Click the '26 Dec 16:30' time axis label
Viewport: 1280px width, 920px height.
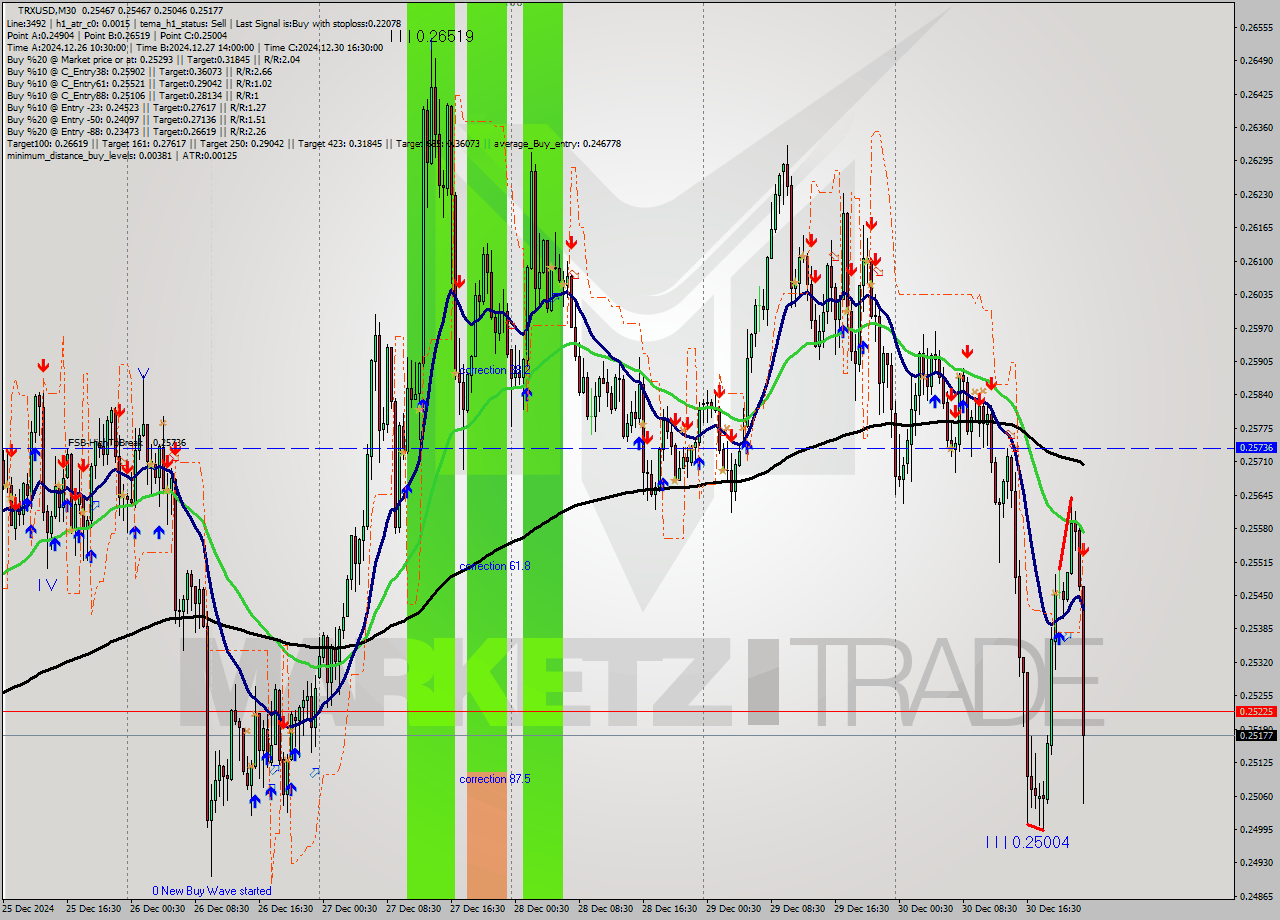pyautogui.click(x=286, y=909)
